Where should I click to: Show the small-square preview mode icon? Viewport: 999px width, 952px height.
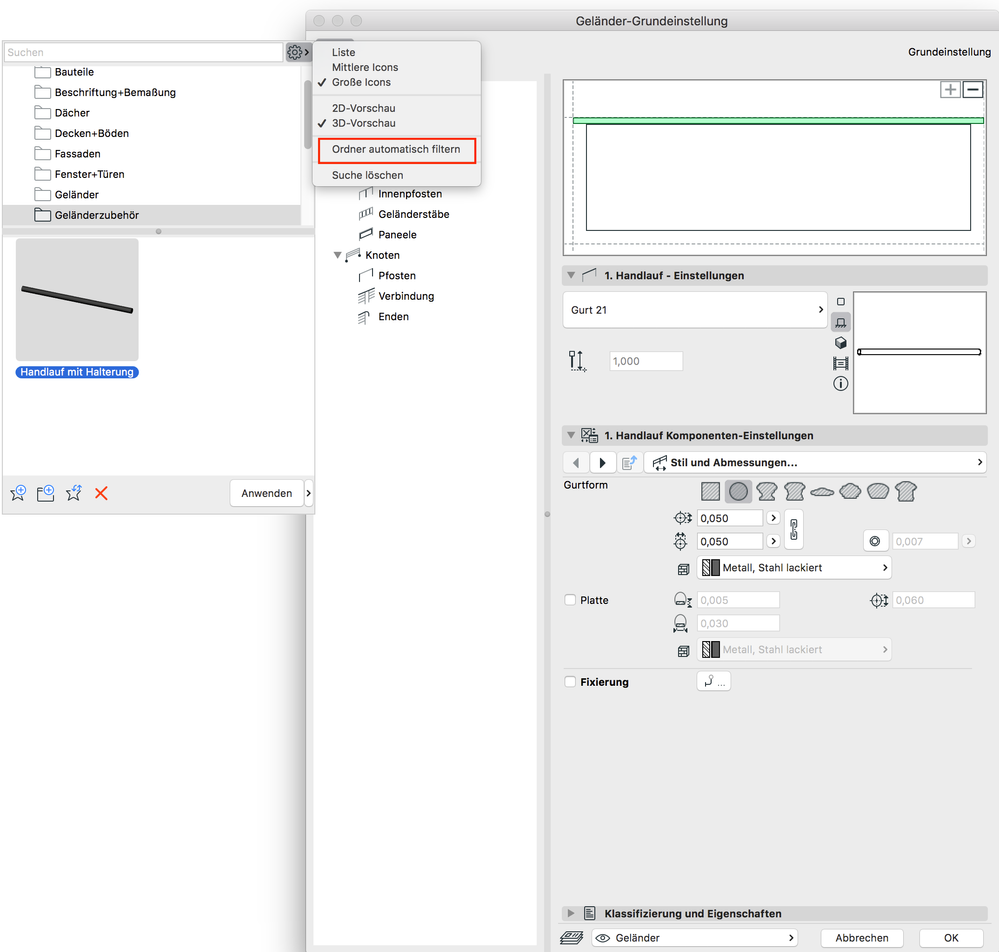(841, 301)
